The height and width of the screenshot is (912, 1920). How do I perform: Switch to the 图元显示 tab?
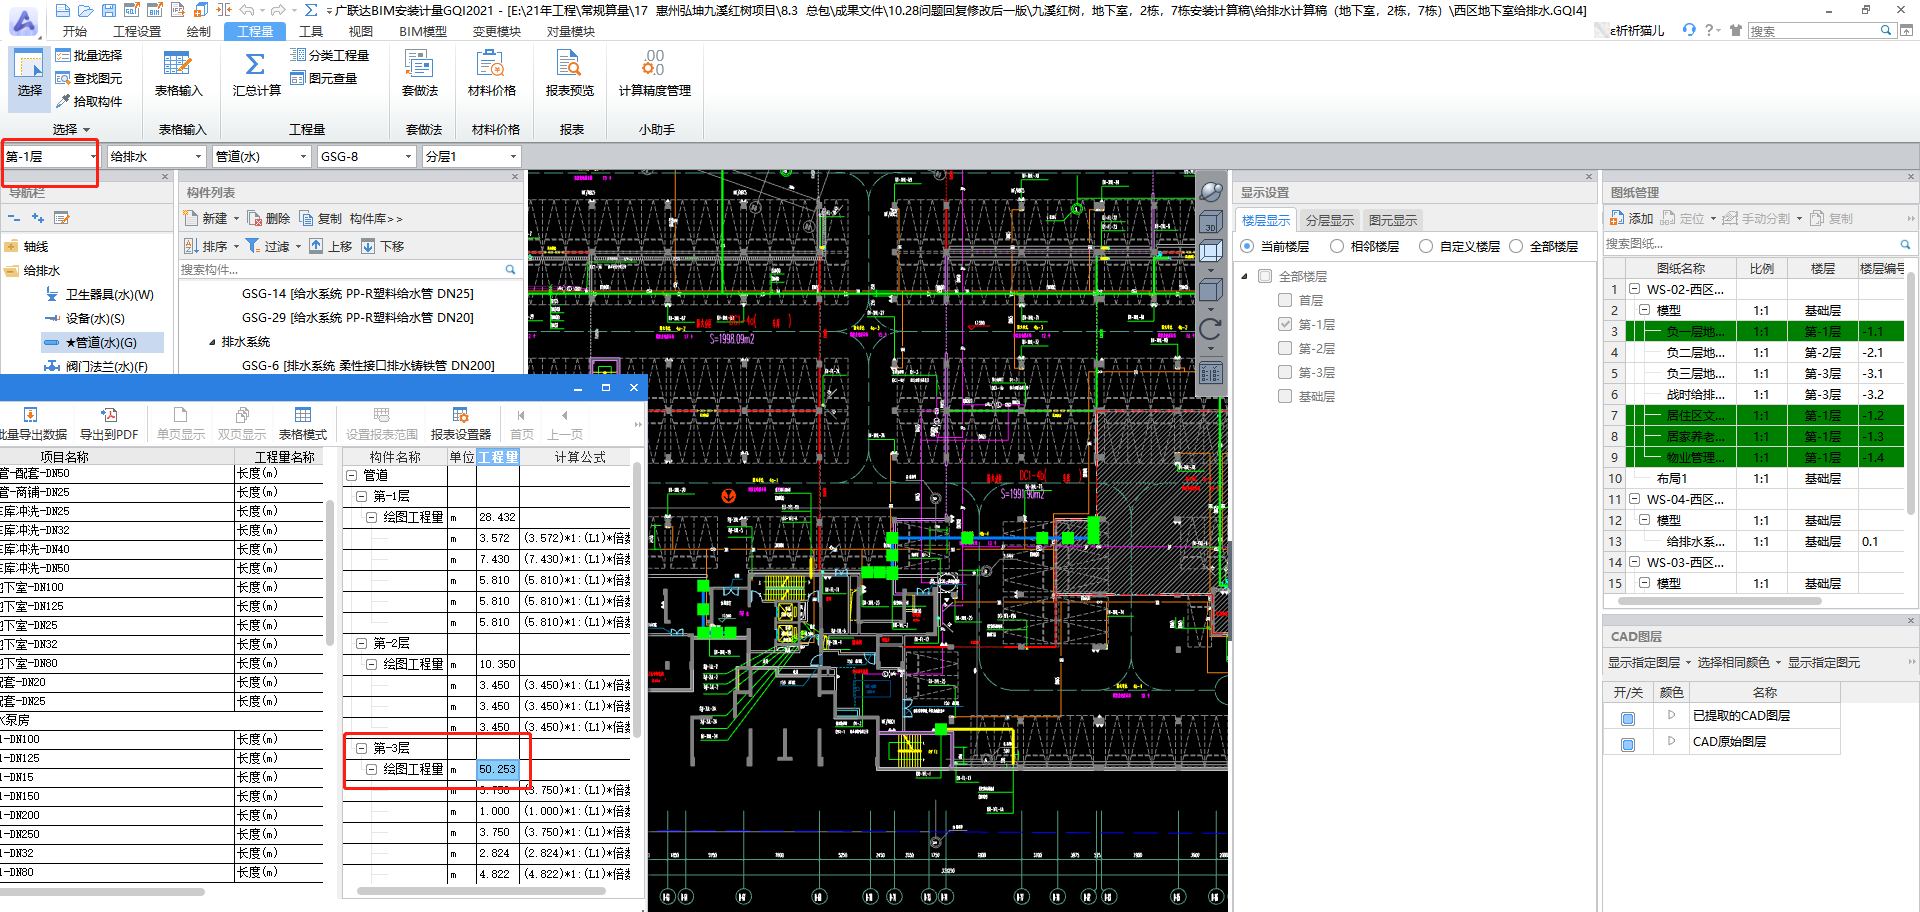click(x=1393, y=220)
